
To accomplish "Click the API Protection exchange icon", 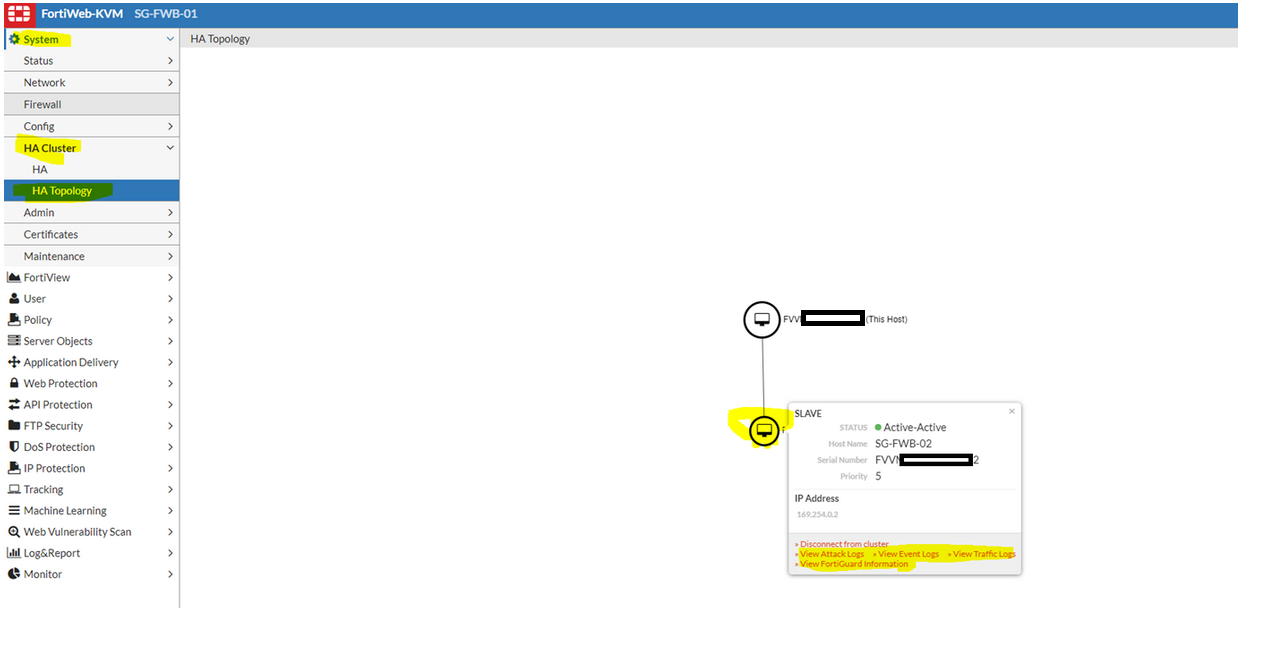I will 14,404.
